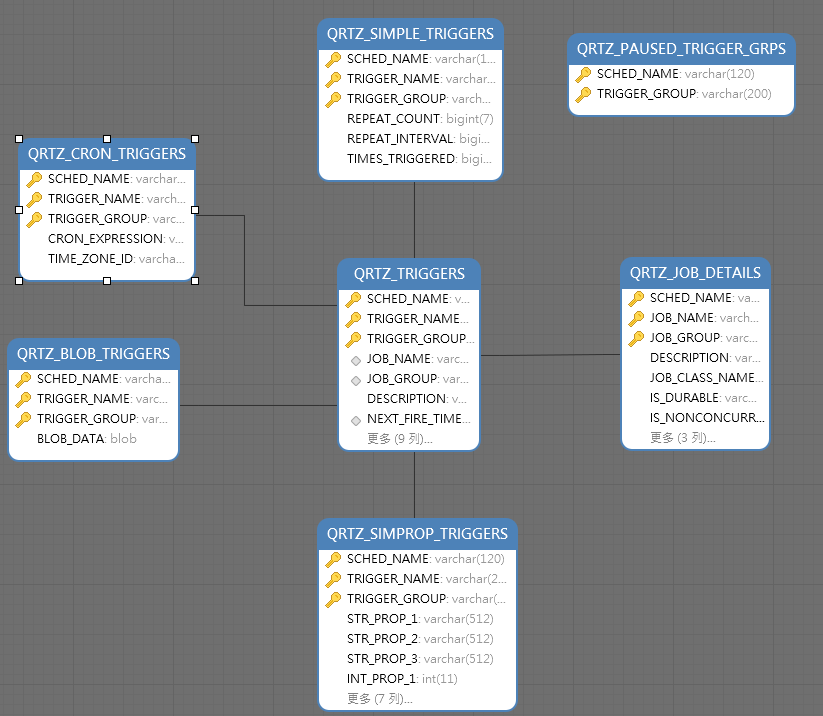Grab top-left selection handle of QRTZ_CRON_TRIGGERS
The width and height of the screenshot is (823, 716).
click(x=19, y=139)
